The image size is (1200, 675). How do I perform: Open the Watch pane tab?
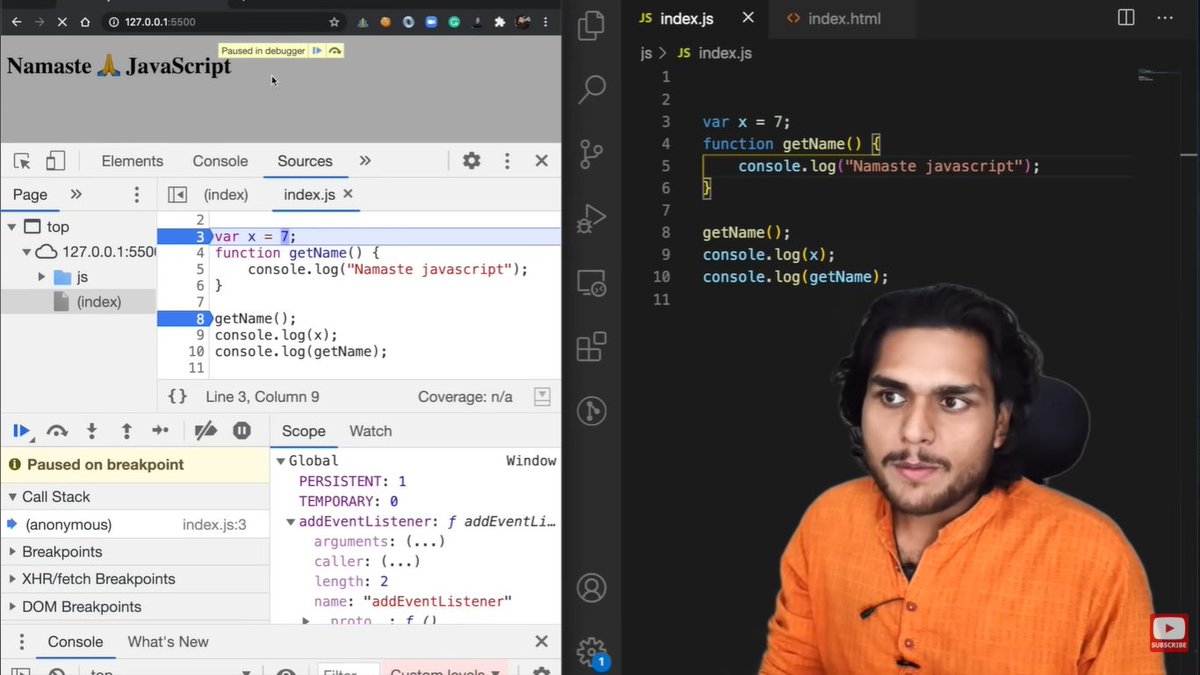(370, 431)
